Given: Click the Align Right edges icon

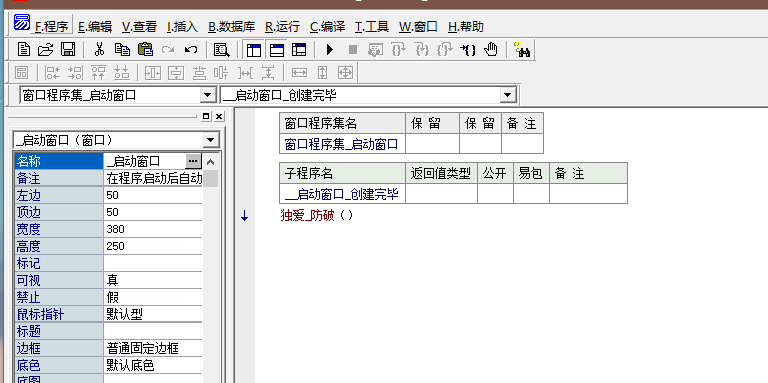Looking at the screenshot, I should 75,73.
